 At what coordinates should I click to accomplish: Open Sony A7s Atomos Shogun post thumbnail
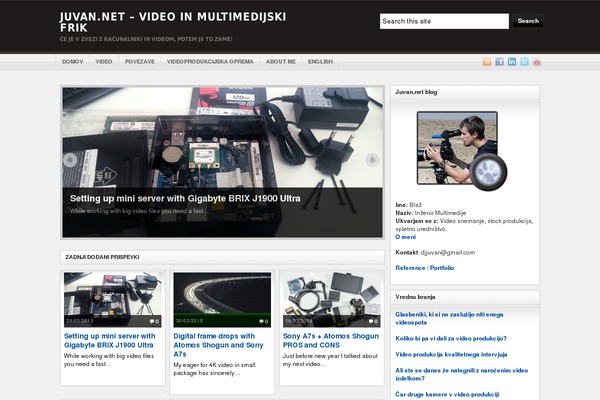coord(331,300)
